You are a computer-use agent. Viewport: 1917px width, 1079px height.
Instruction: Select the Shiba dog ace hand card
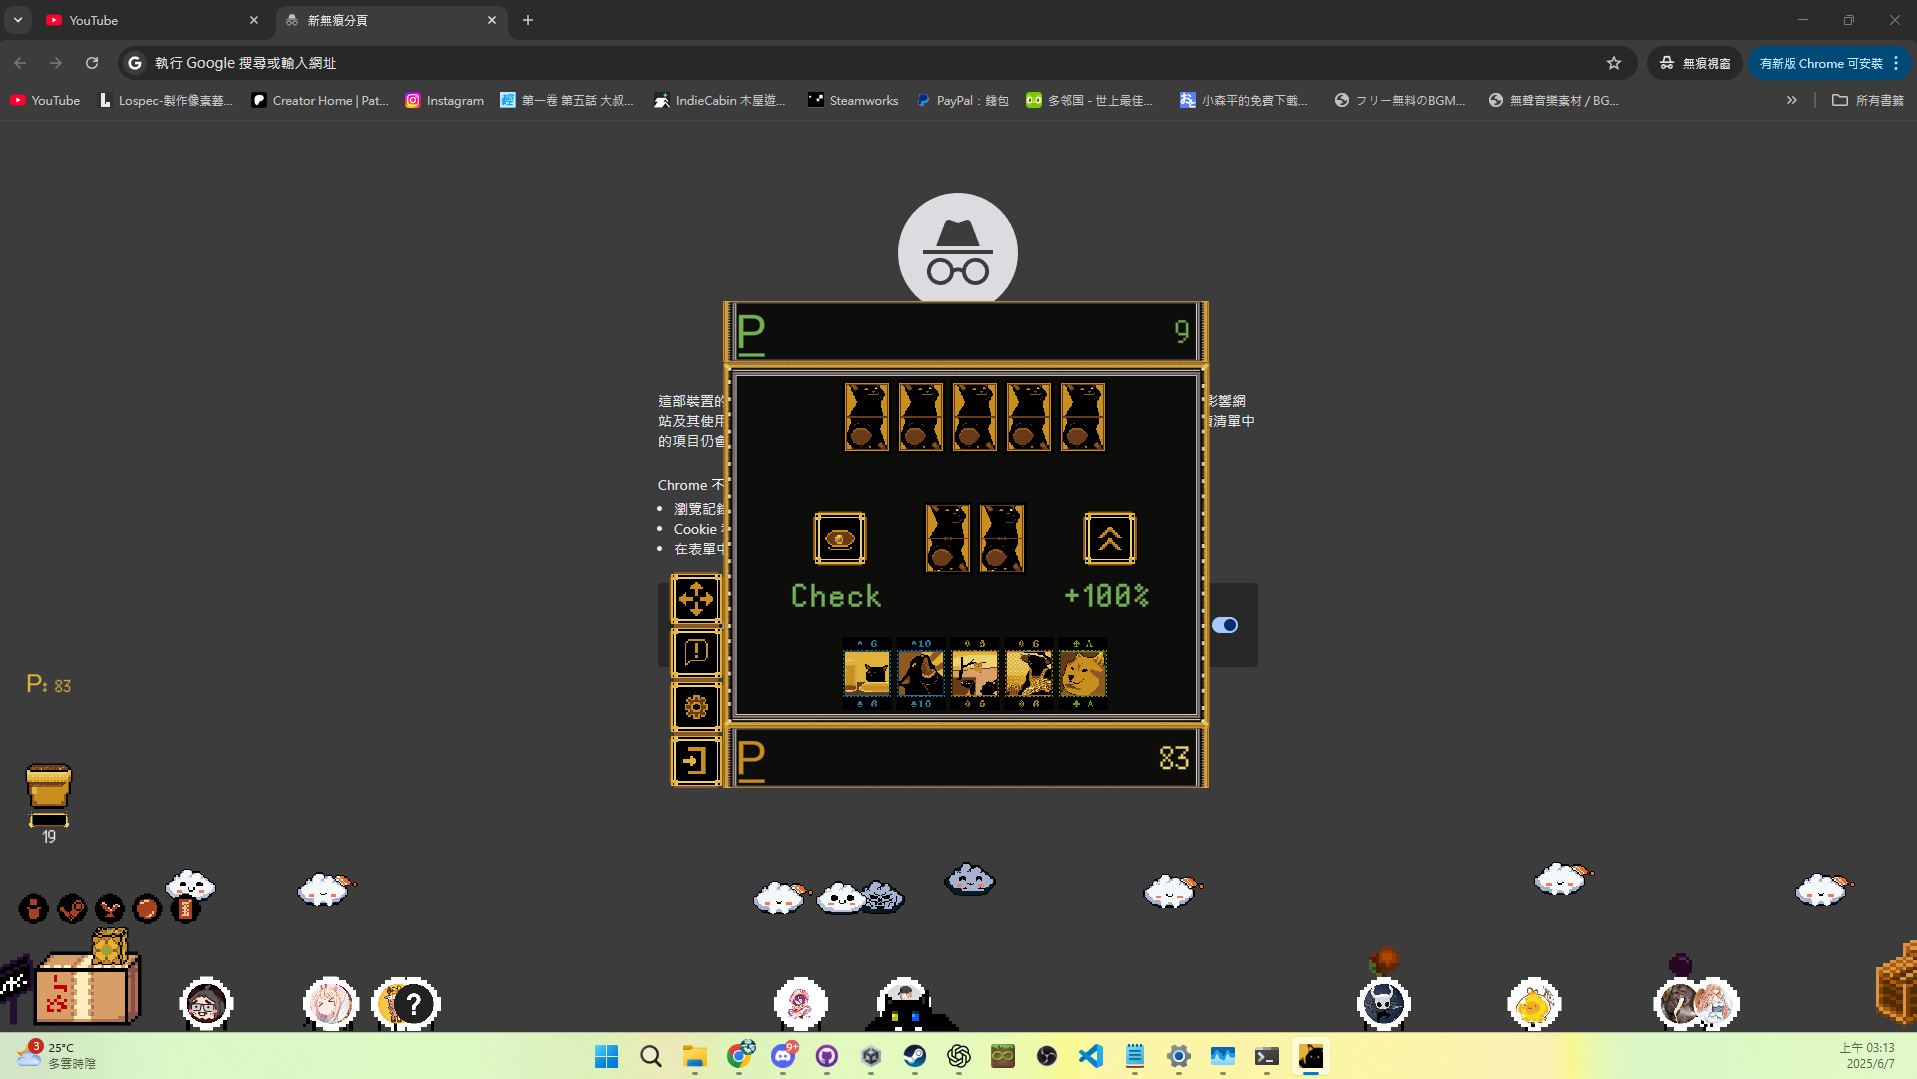pyautogui.click(x=1083, y=673)
